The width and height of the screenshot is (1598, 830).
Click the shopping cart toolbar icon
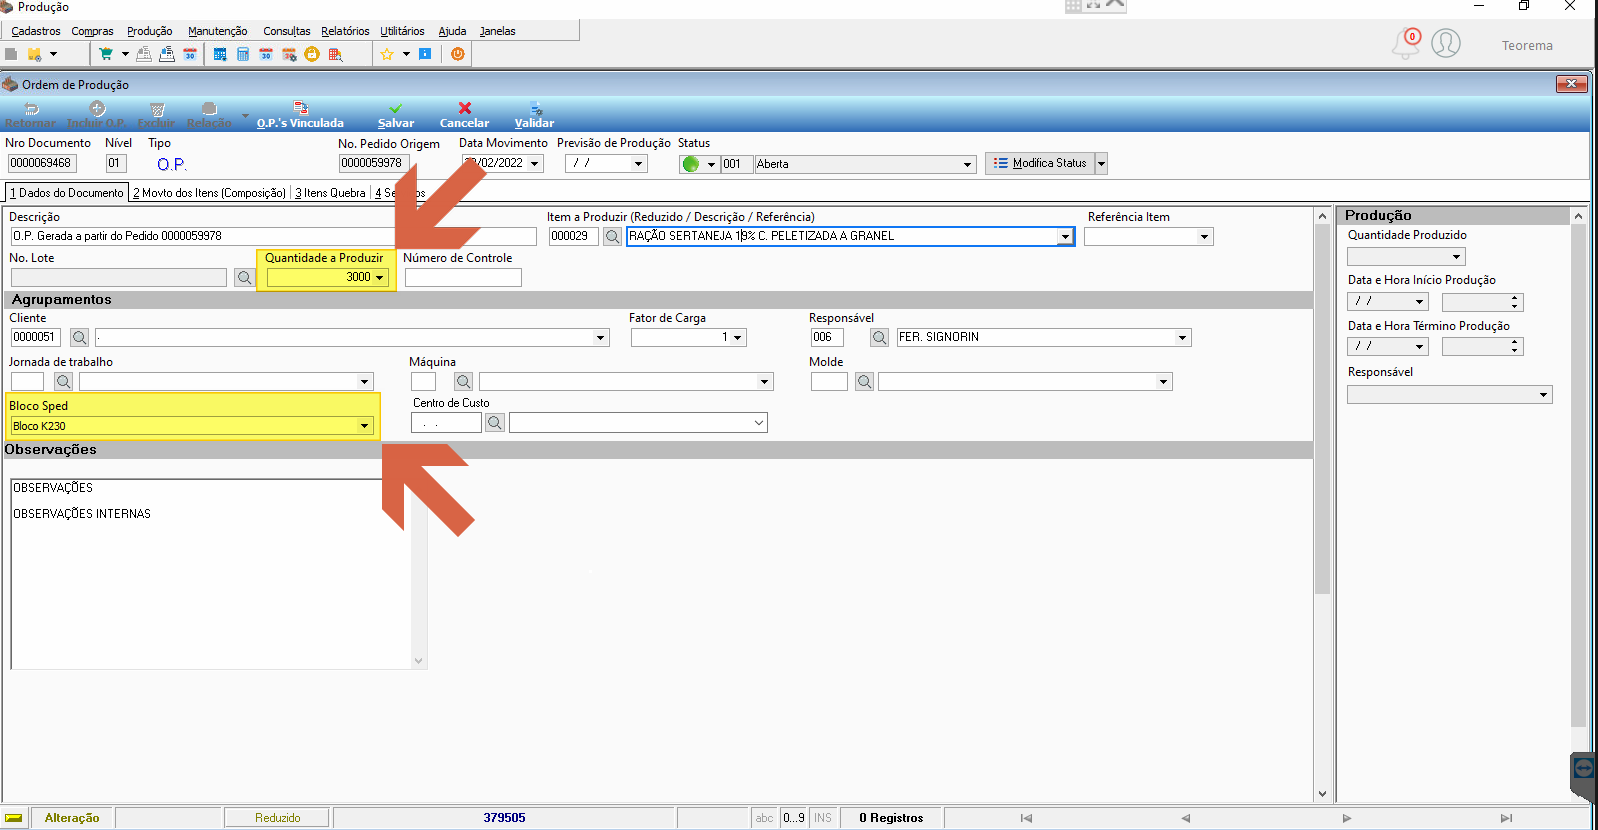pyautogui.click(x=105, y=54)
